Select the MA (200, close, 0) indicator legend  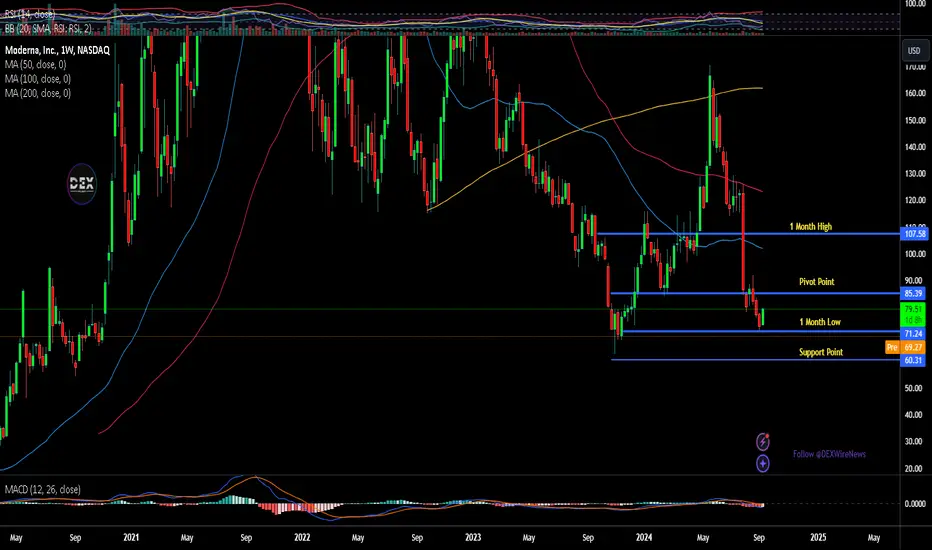[37, 93]
